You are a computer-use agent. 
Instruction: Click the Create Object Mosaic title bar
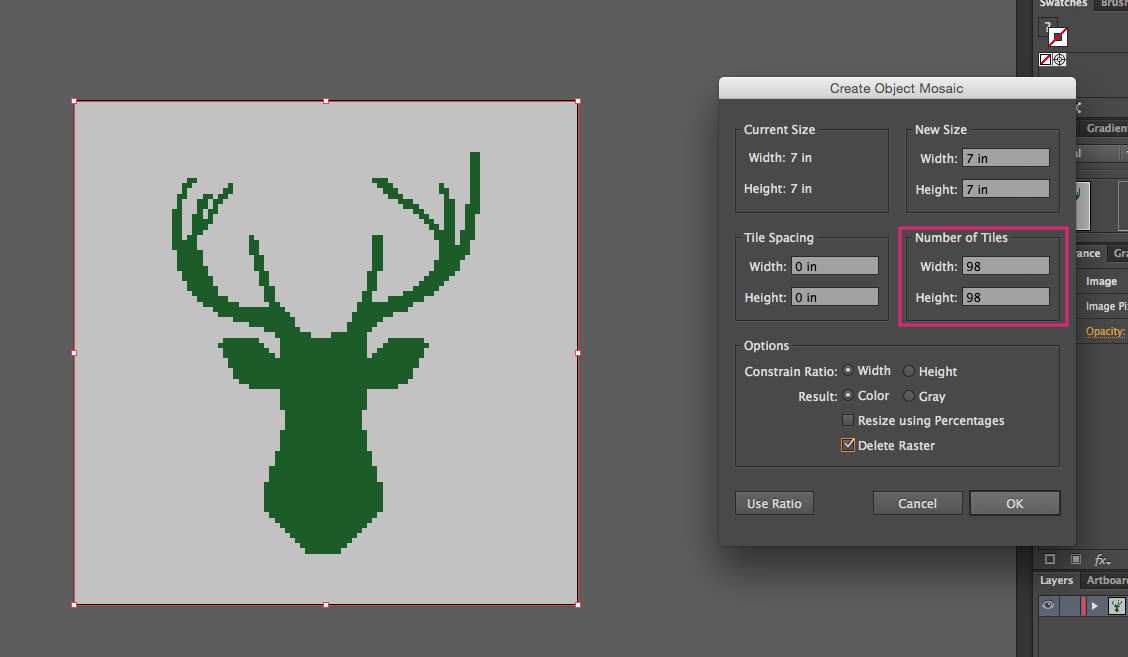click(x=897, y=88)
